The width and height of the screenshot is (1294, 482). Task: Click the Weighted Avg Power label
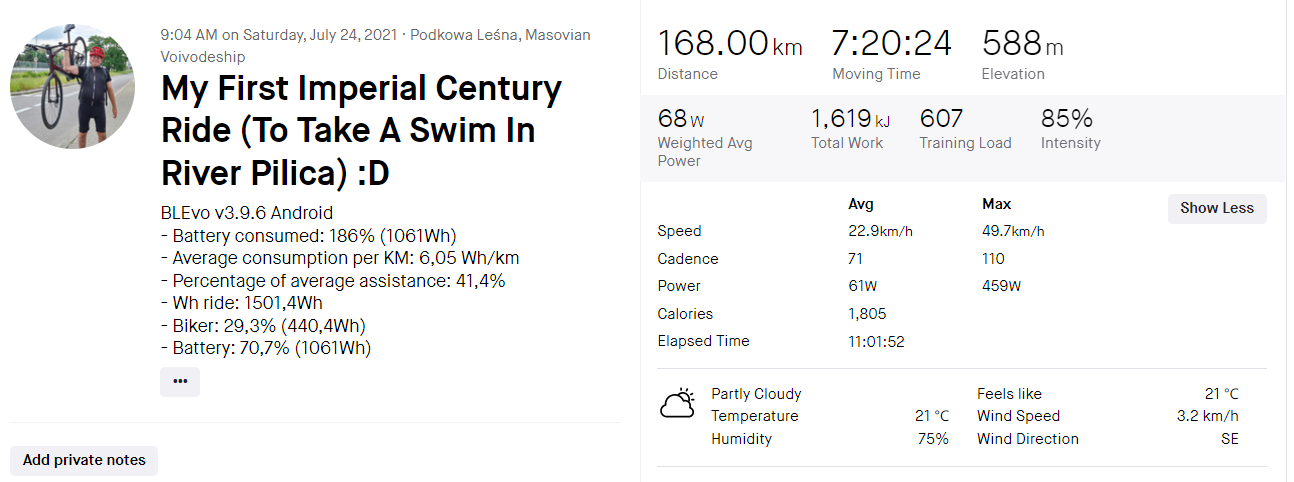click(x=704, y=152)
